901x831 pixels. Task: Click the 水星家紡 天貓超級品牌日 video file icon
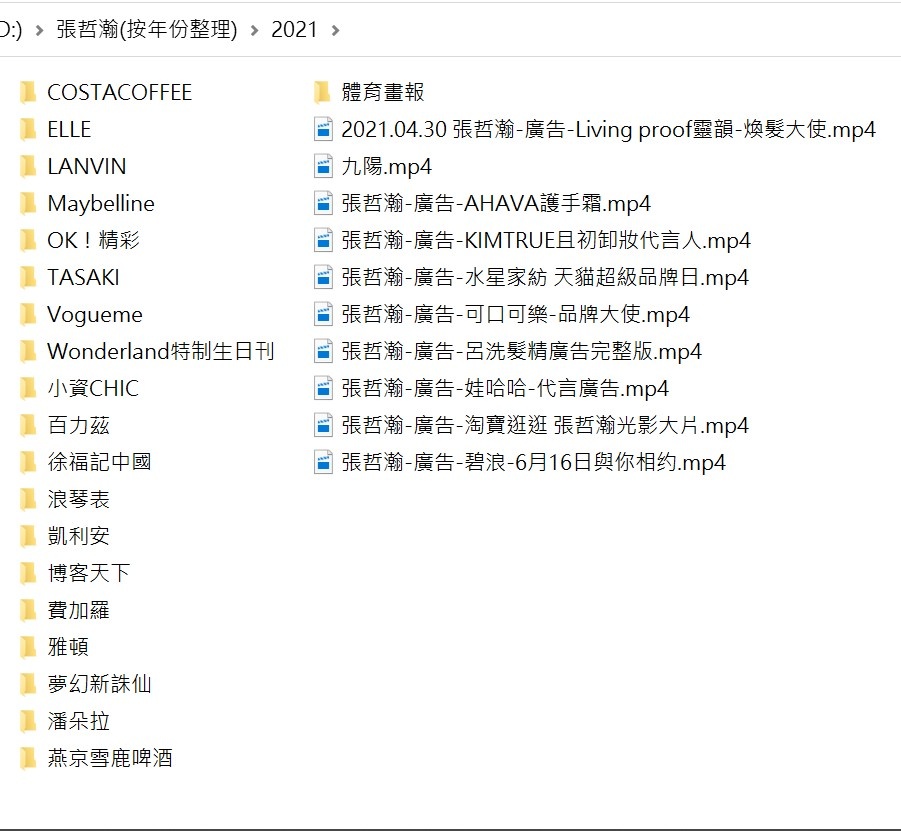click(324, 278)
